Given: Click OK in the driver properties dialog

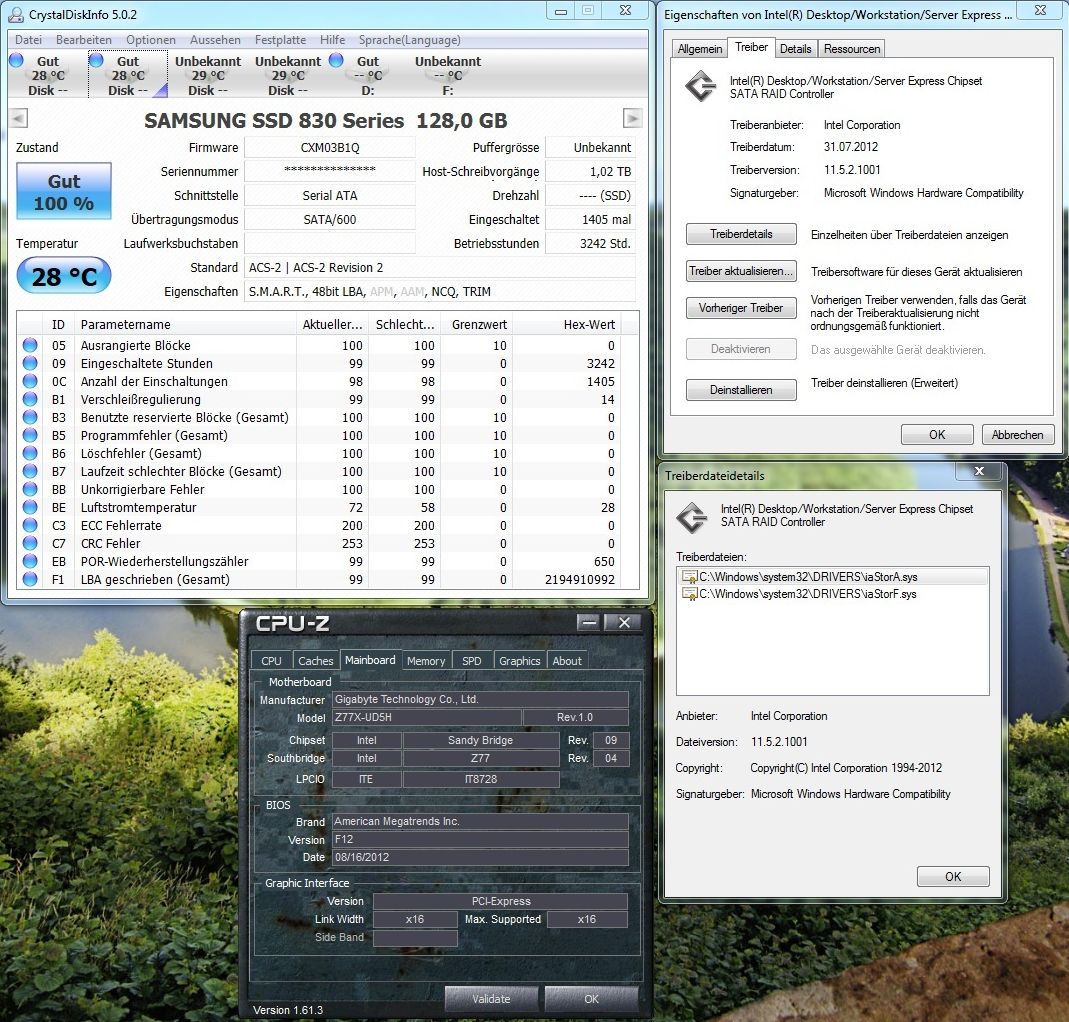Looking at the screenshot, I should 937,434.
